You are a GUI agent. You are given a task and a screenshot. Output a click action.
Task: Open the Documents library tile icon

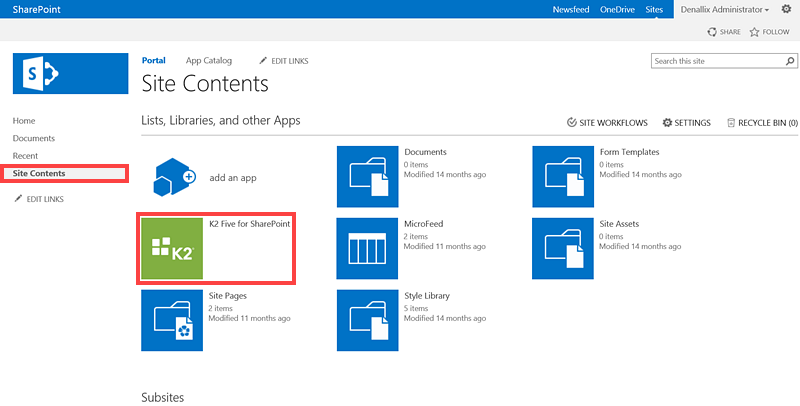click(x=366, y=177)
